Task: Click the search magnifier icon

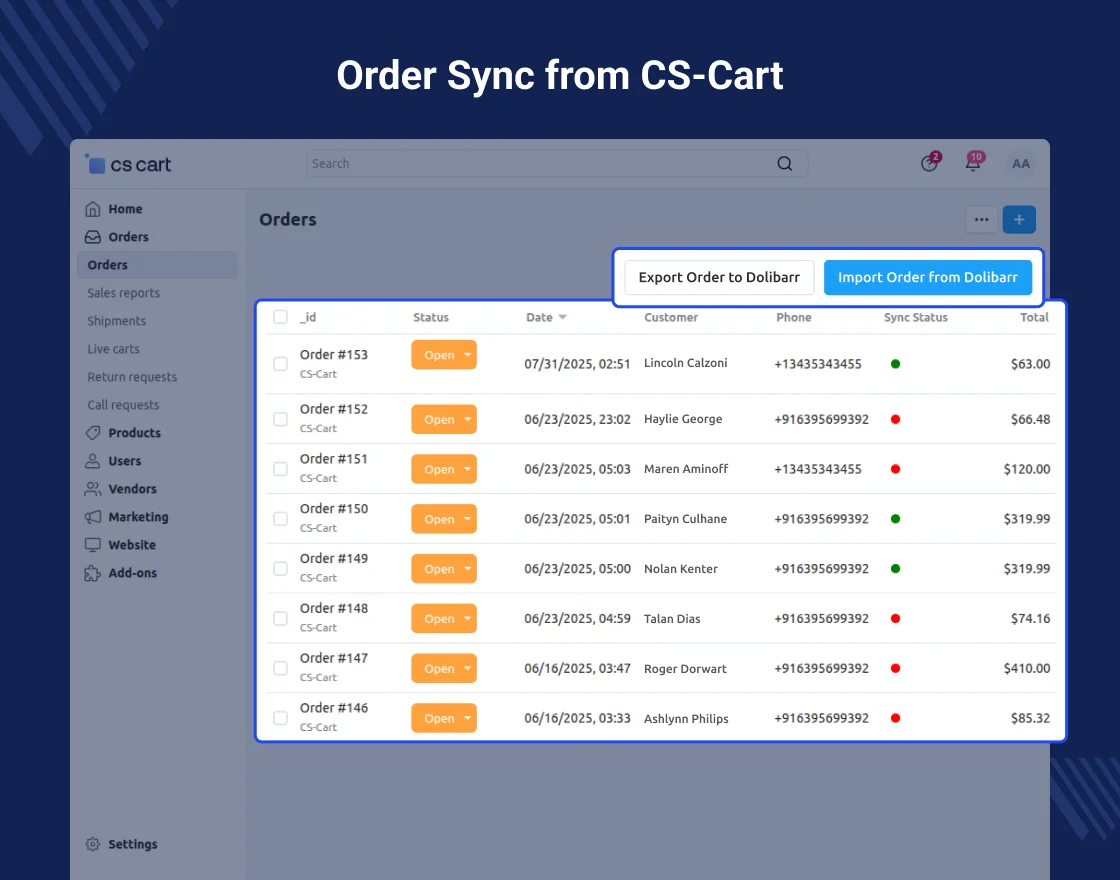Action: 785,164
